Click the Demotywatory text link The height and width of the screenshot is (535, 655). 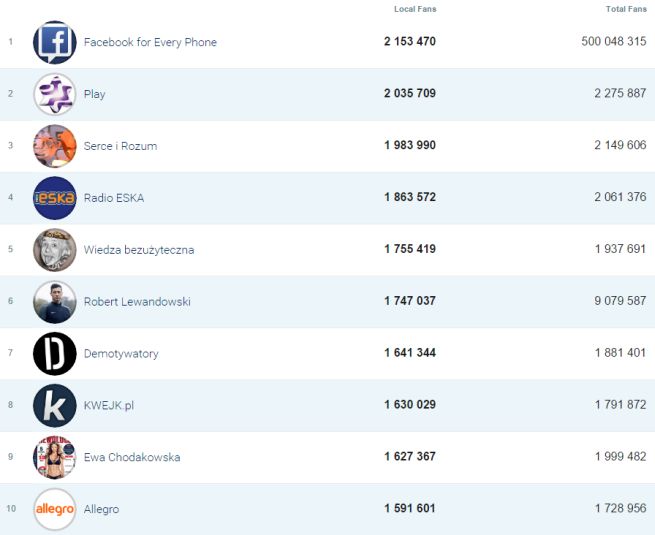coord(121,354)
